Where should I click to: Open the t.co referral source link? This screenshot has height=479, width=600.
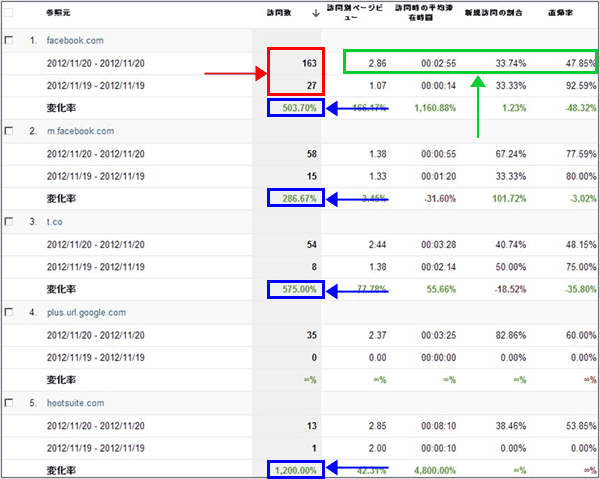(54, 222)
